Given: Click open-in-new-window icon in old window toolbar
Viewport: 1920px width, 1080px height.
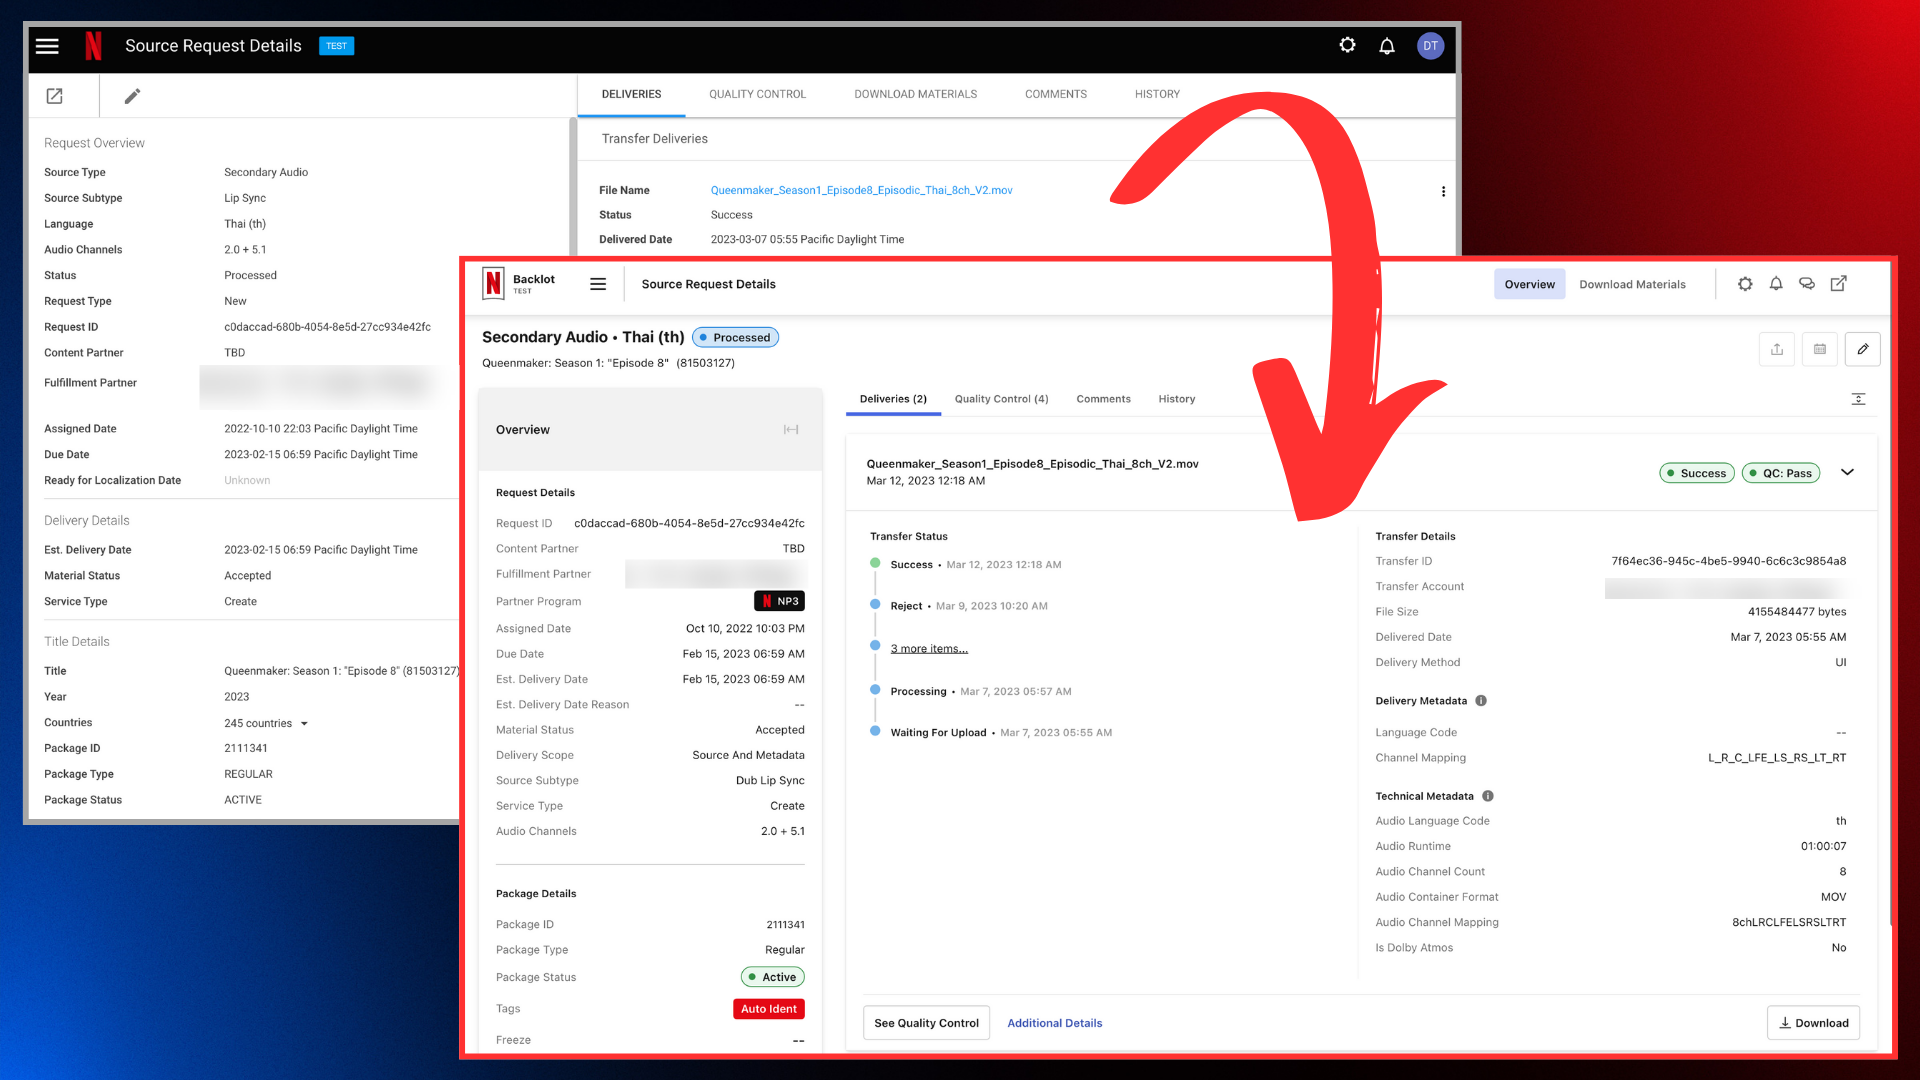Looking at the screenshot, I should tap(55, 96).
